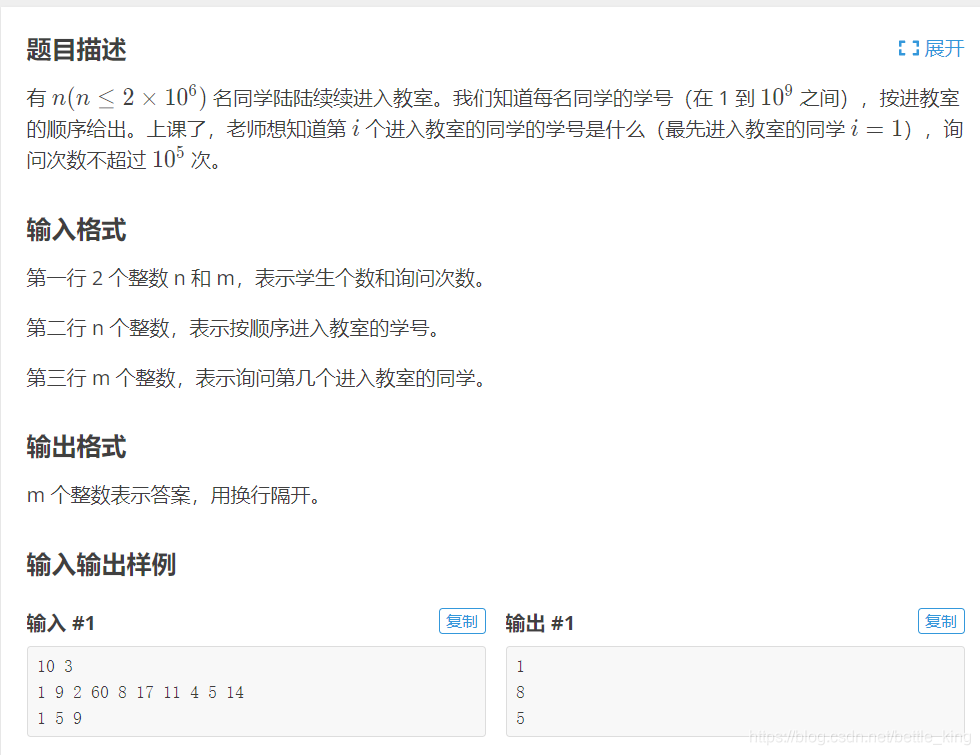Click the sample input query line "1 5 9"
Image resolution: width=980 pixels, height=755 pixels.
59,718
